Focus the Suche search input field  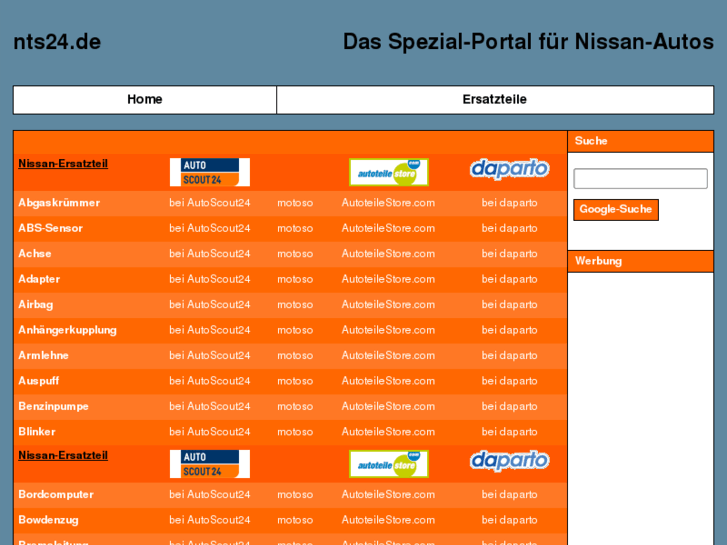click(640, 179)
